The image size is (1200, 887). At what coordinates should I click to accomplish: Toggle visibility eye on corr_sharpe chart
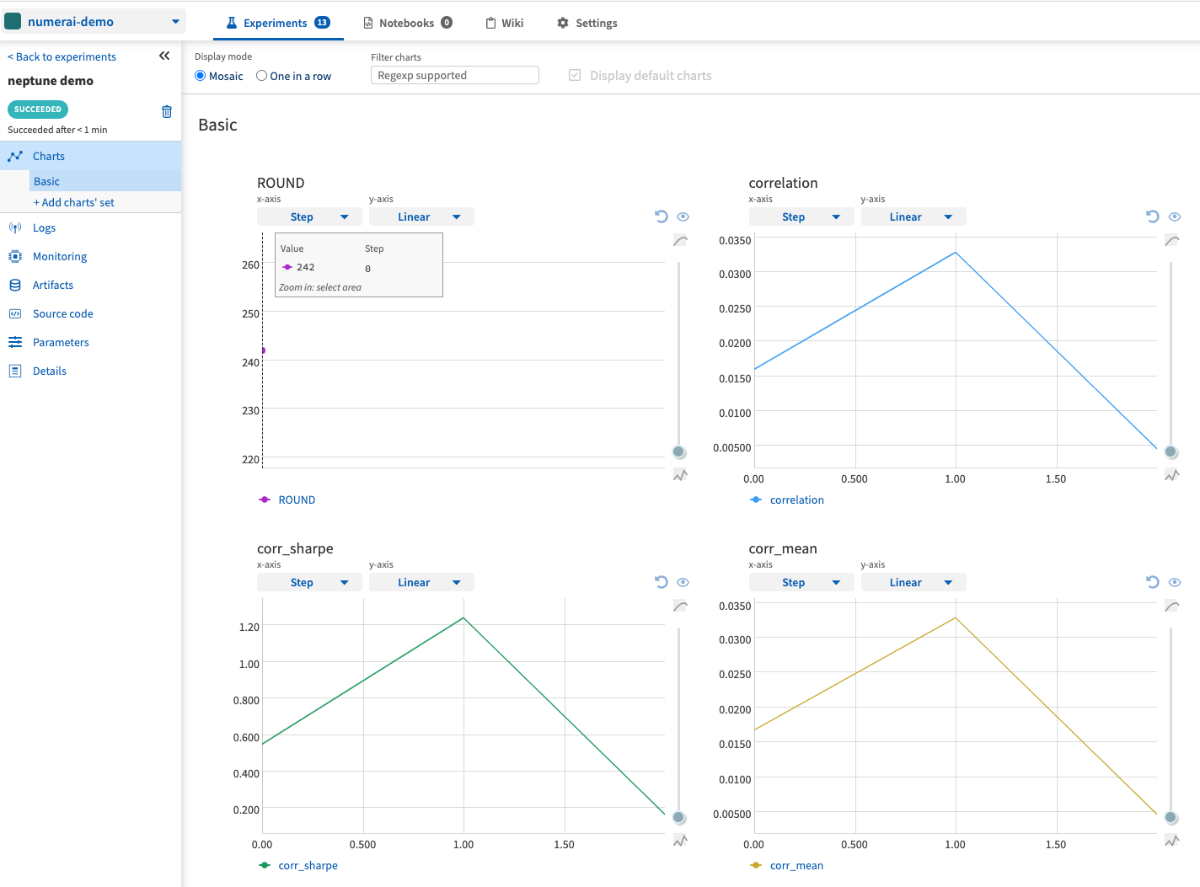[683, 582]
